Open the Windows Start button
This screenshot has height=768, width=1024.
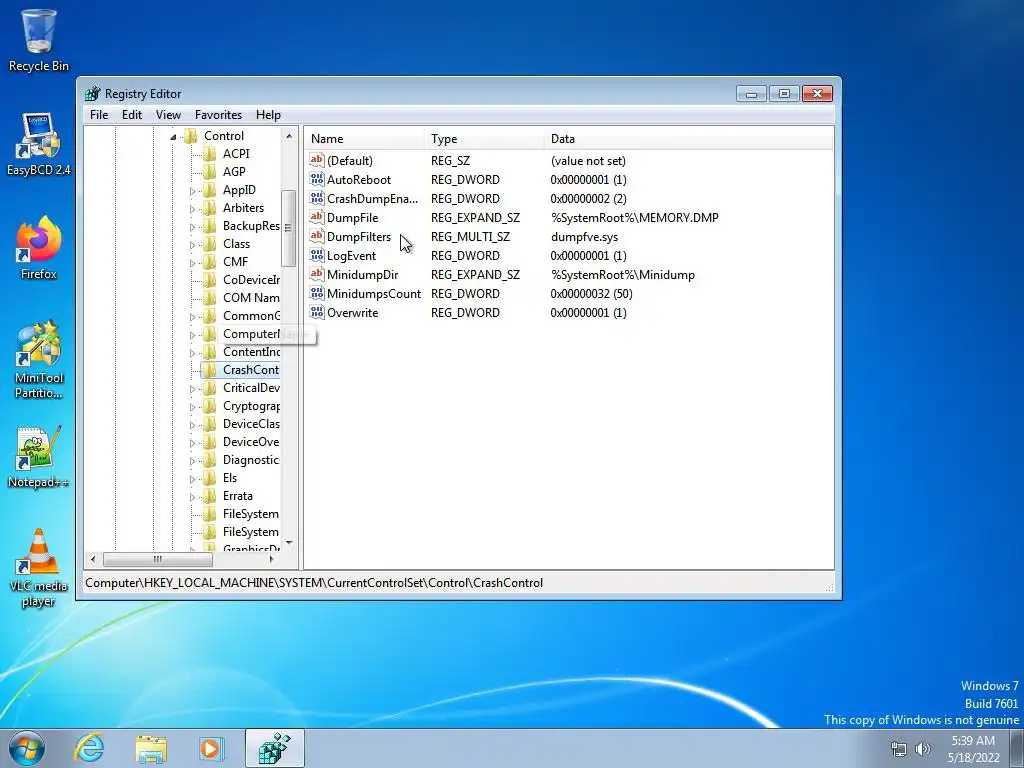[x=27, y=748]
